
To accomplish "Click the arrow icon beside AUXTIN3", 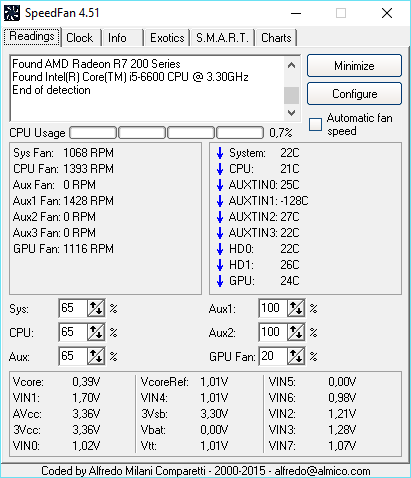I will coord(220,233).
